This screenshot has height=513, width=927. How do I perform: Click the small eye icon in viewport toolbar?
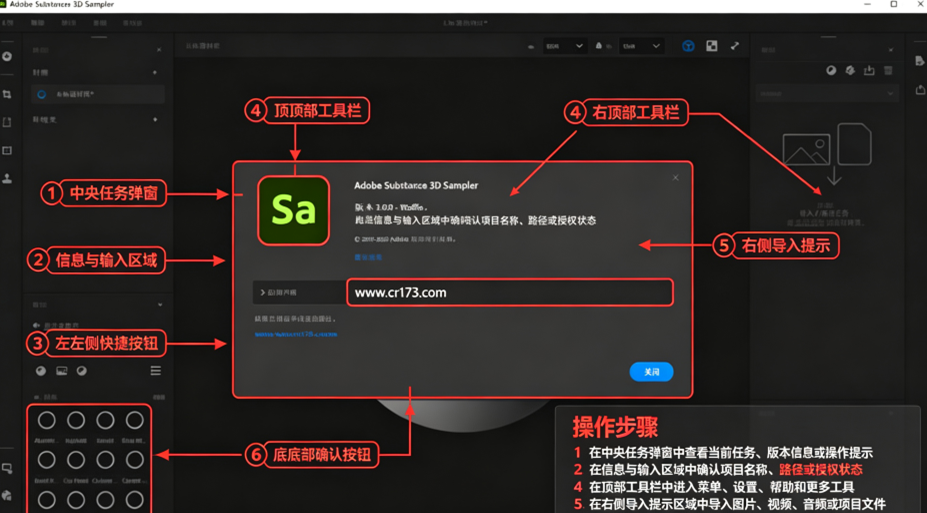[x=531, y=46]
